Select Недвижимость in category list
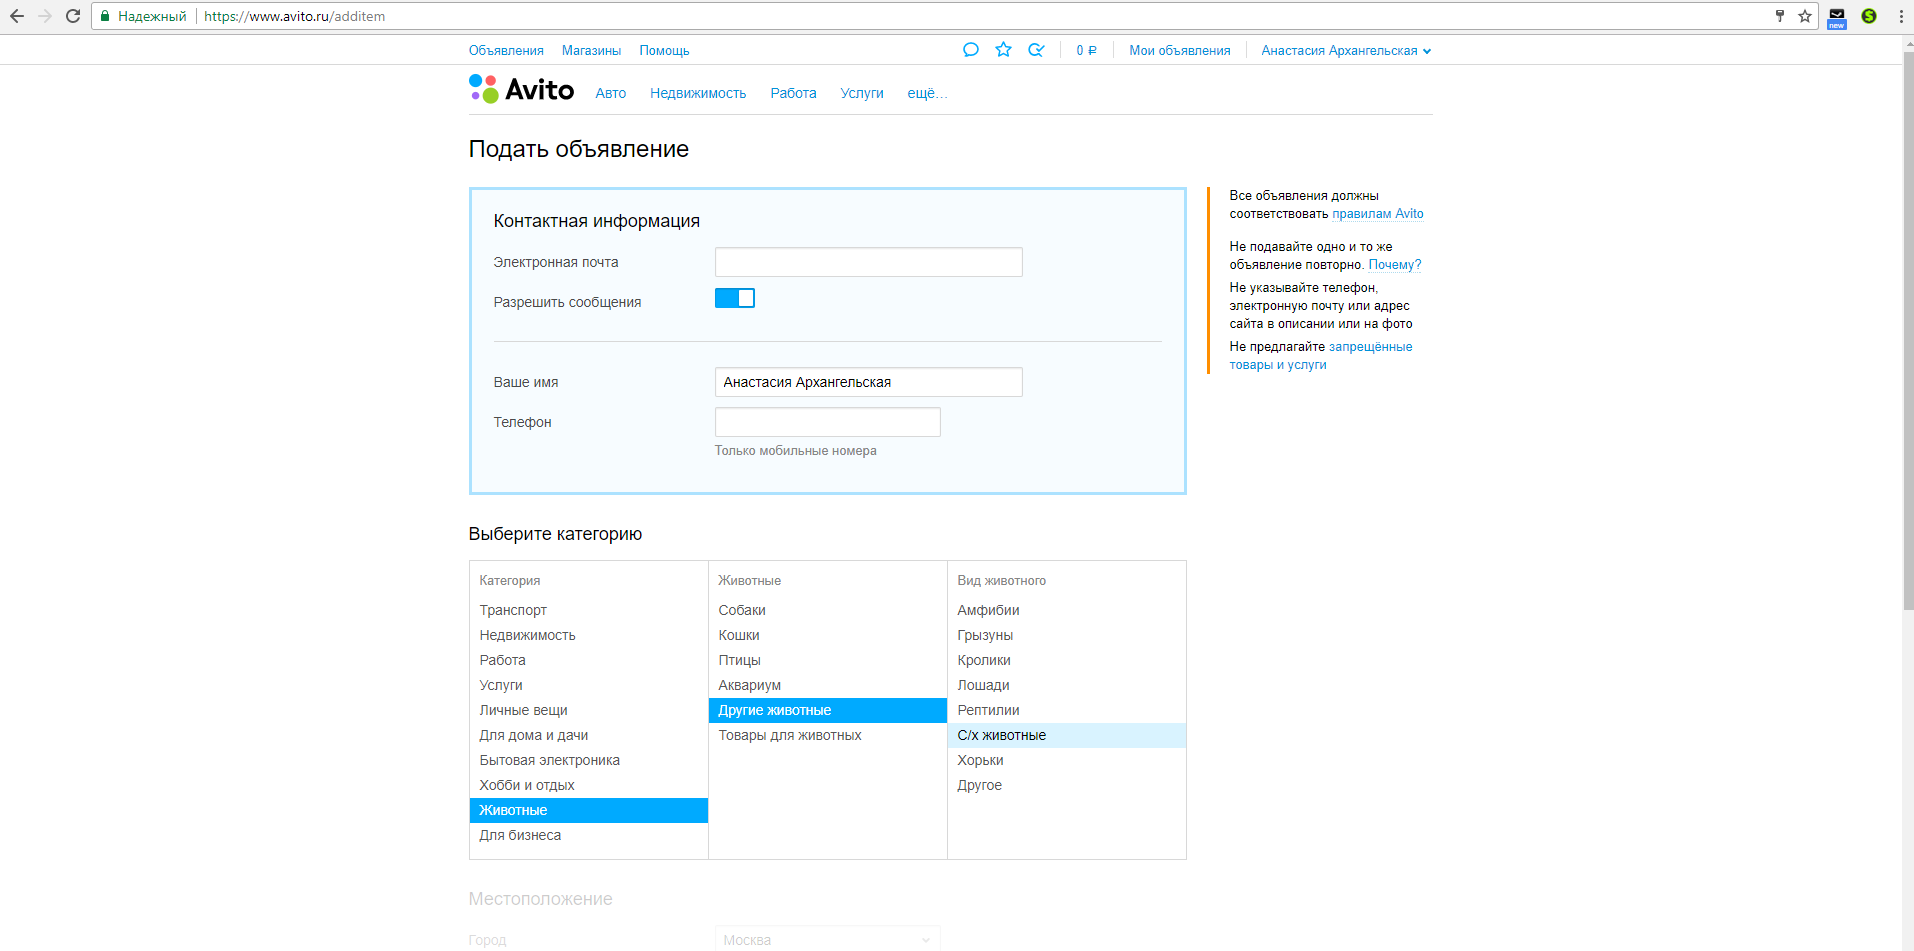Screen dimensions: 1914x951 [x=589, y=635]
